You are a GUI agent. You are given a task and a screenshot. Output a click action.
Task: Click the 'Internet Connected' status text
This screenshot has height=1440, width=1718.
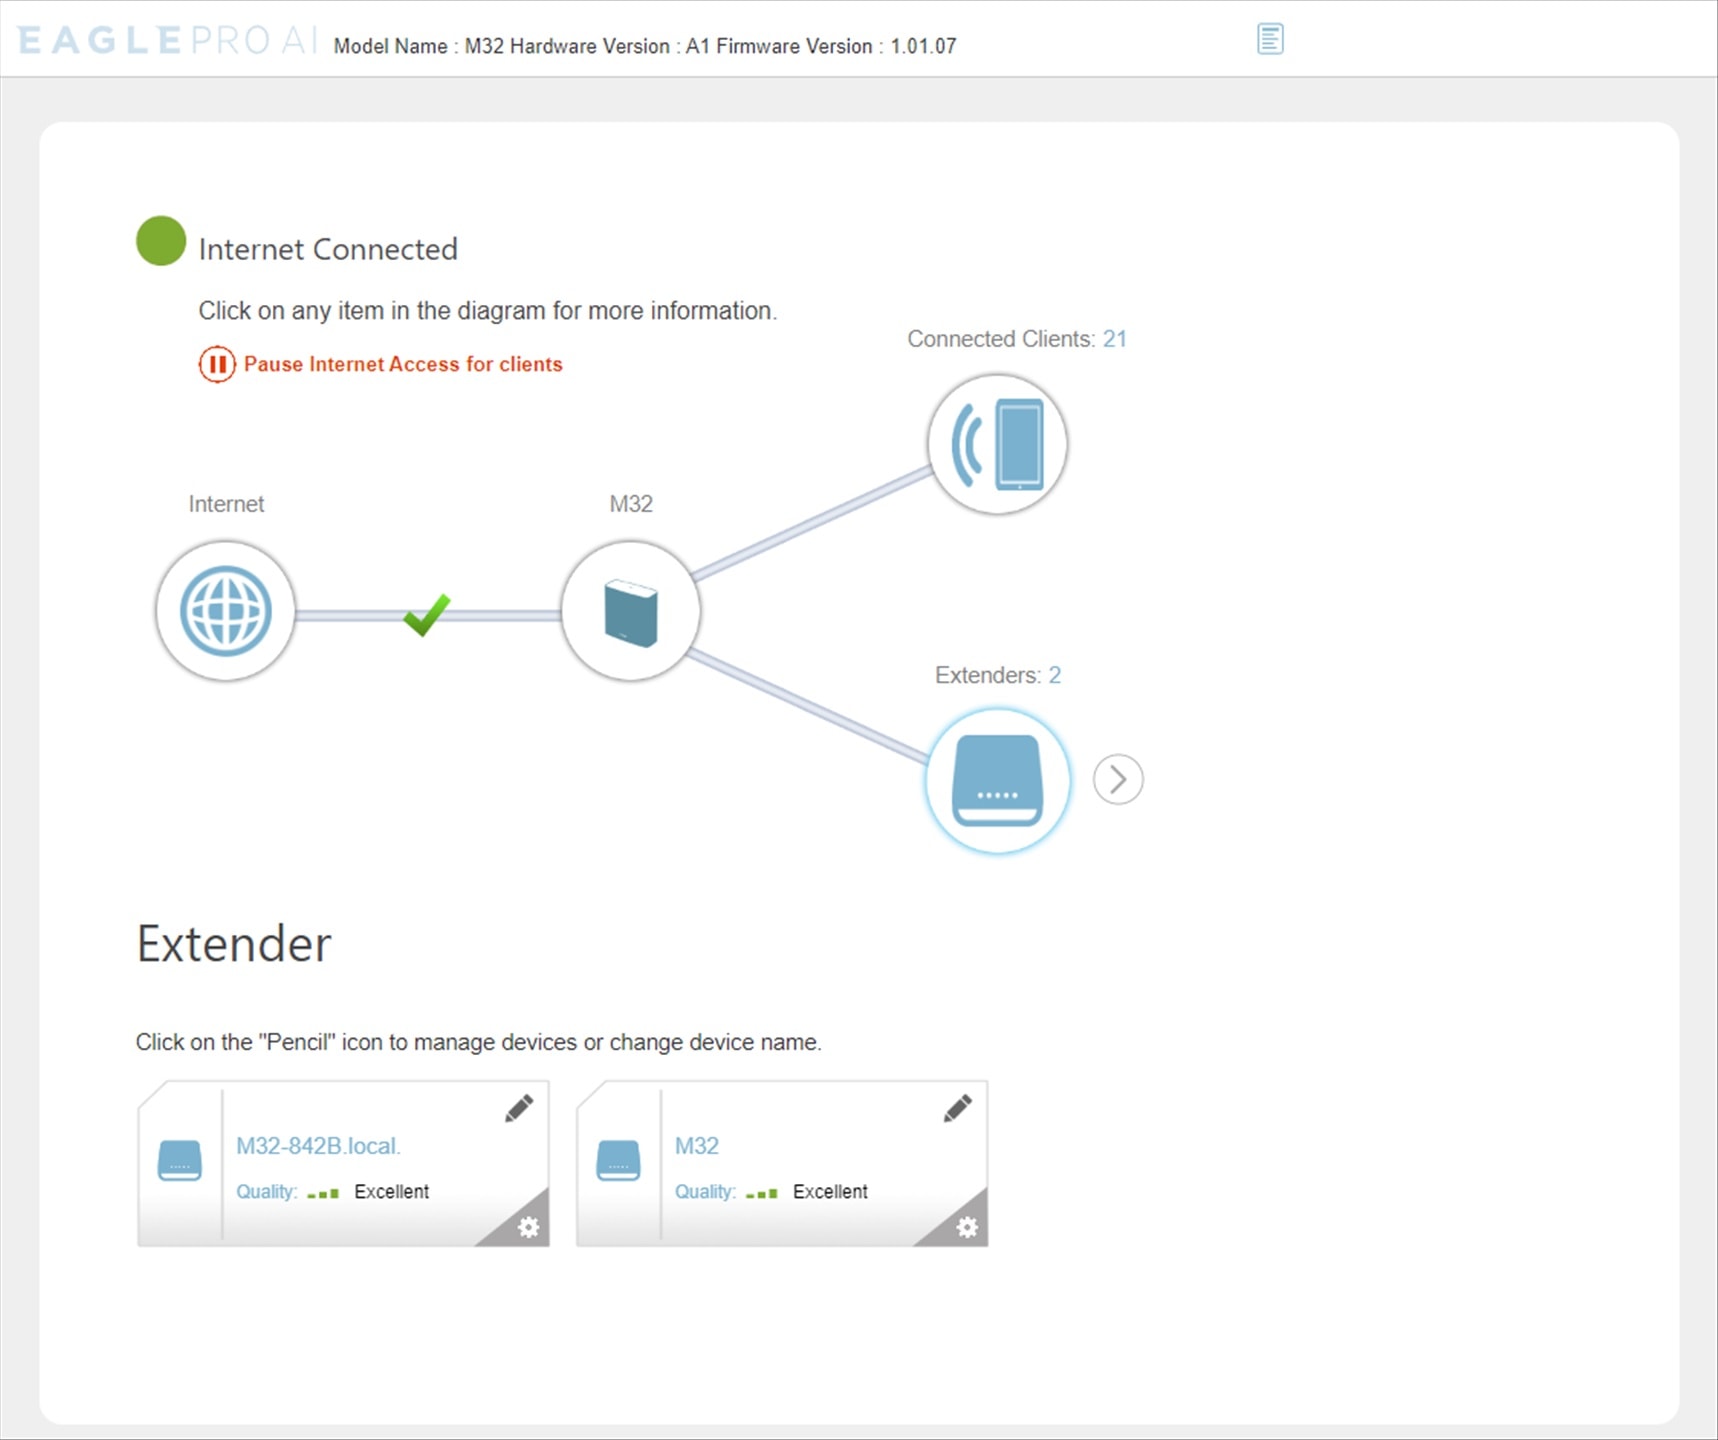(328, 249)
